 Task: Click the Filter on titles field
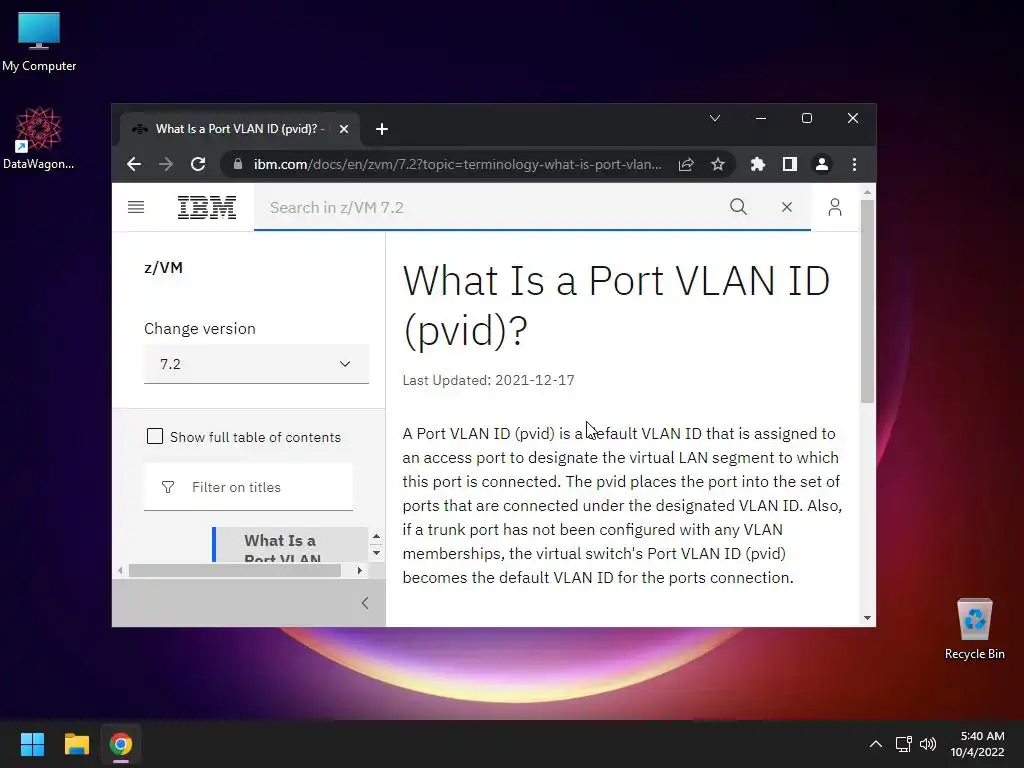click(x=248, y=487)
